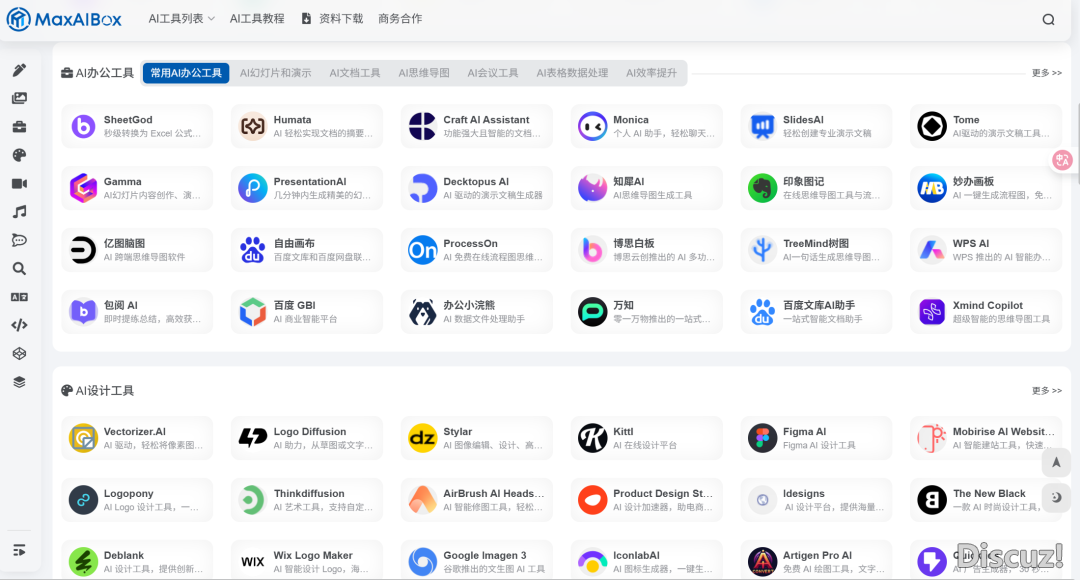
Task: Switch to the AI思维导图 tab
Action: (424, 73)
